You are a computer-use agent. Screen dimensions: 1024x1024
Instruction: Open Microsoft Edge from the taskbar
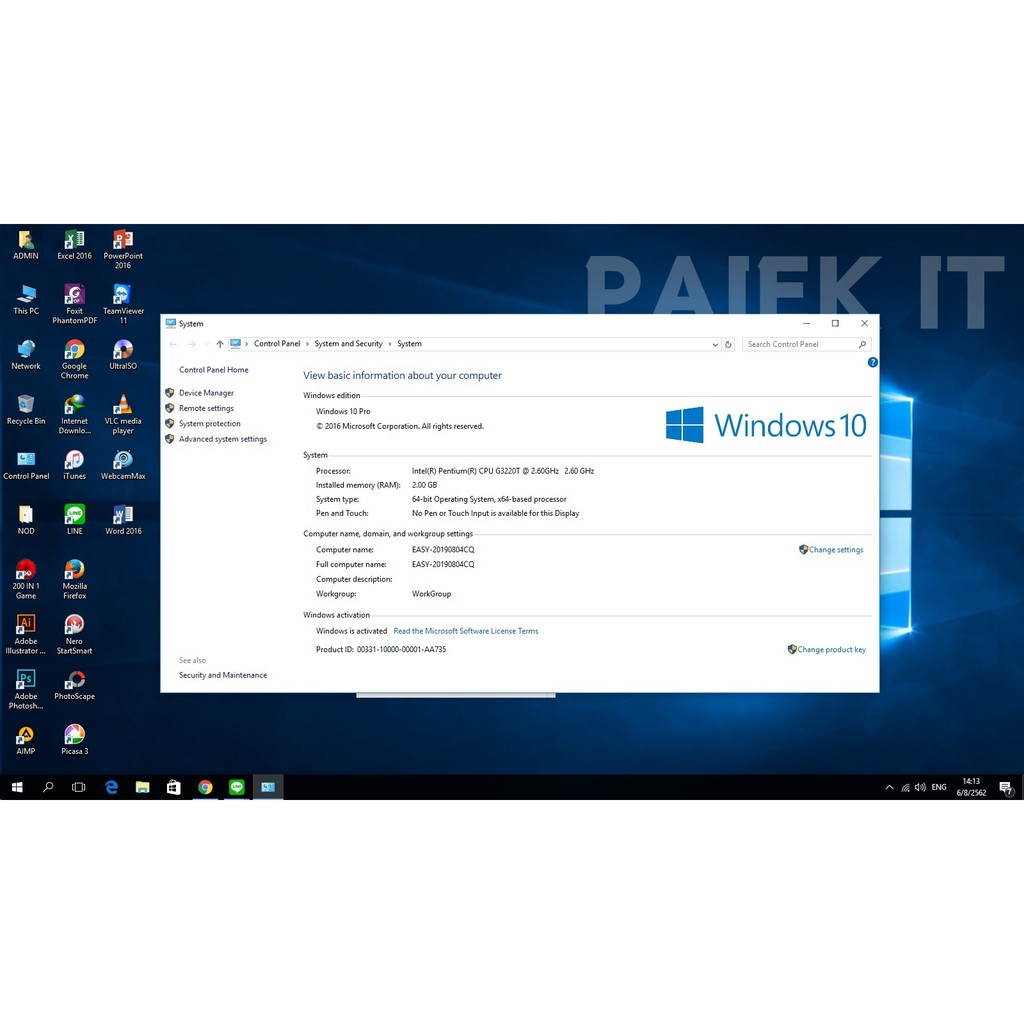[112, 787]
